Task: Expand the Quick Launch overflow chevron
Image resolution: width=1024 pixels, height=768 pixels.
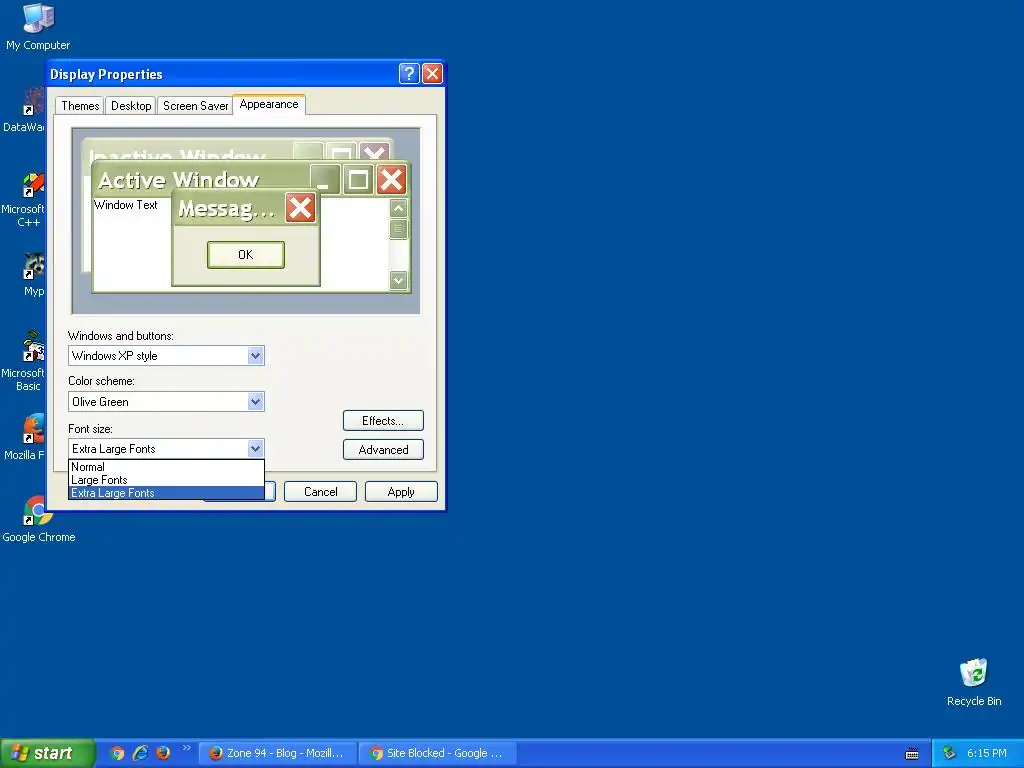Action: tap(186, 748)
